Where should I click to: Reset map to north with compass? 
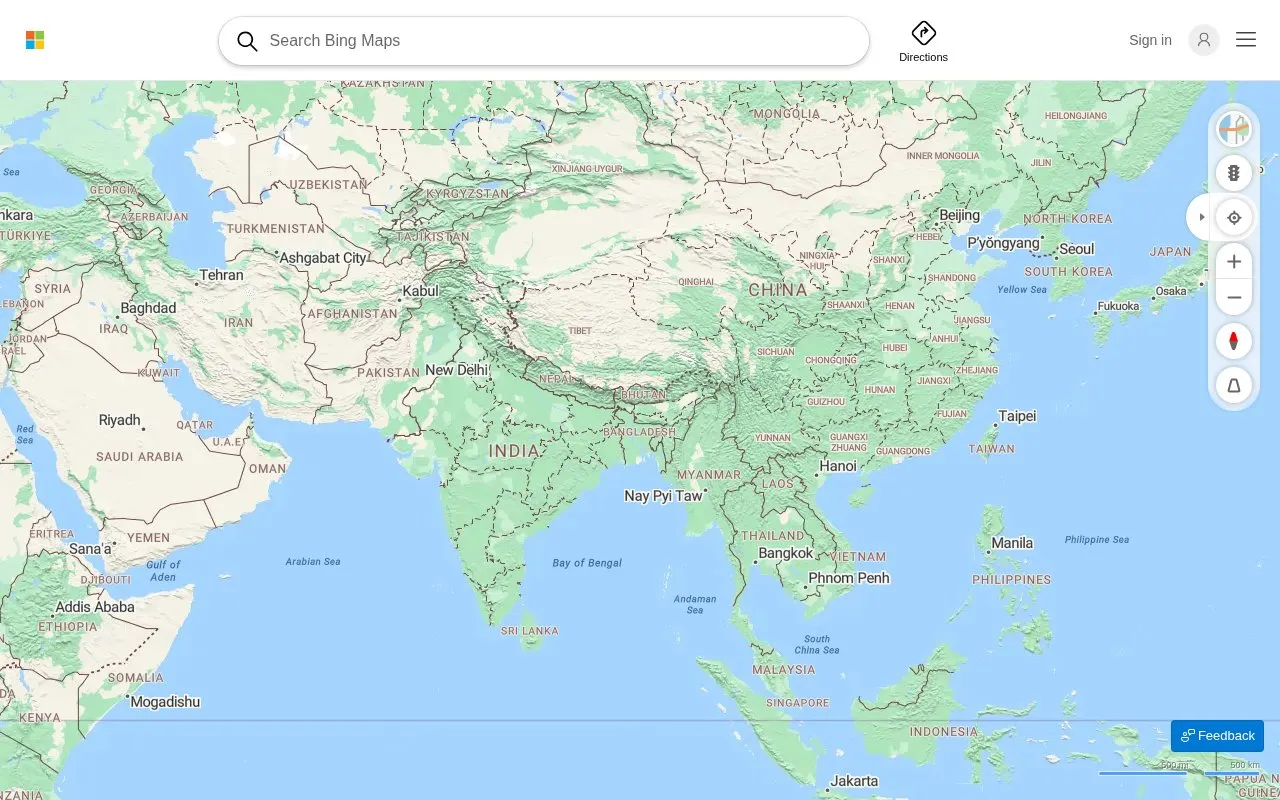pos(1234,341)
